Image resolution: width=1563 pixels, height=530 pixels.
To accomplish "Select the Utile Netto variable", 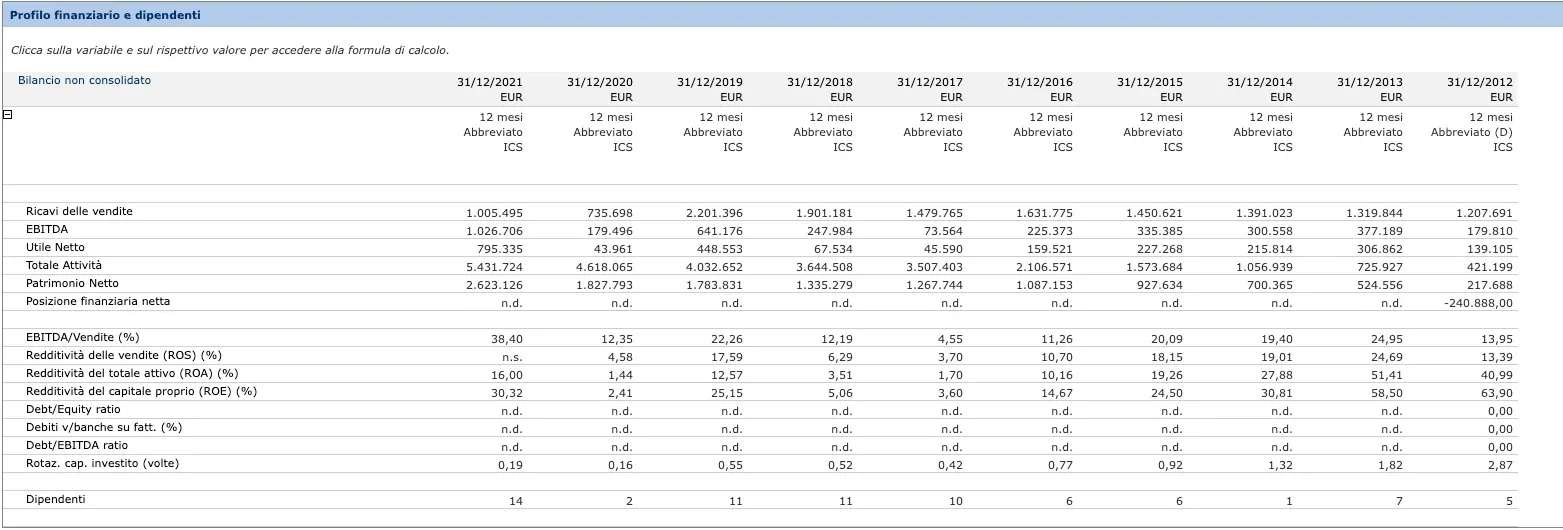I will 55,248.
